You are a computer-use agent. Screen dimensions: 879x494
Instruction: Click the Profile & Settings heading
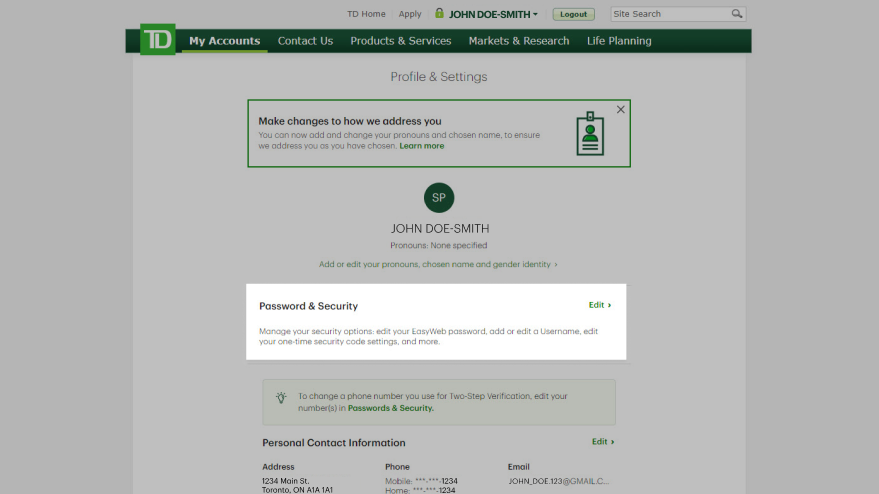(439, 77)
